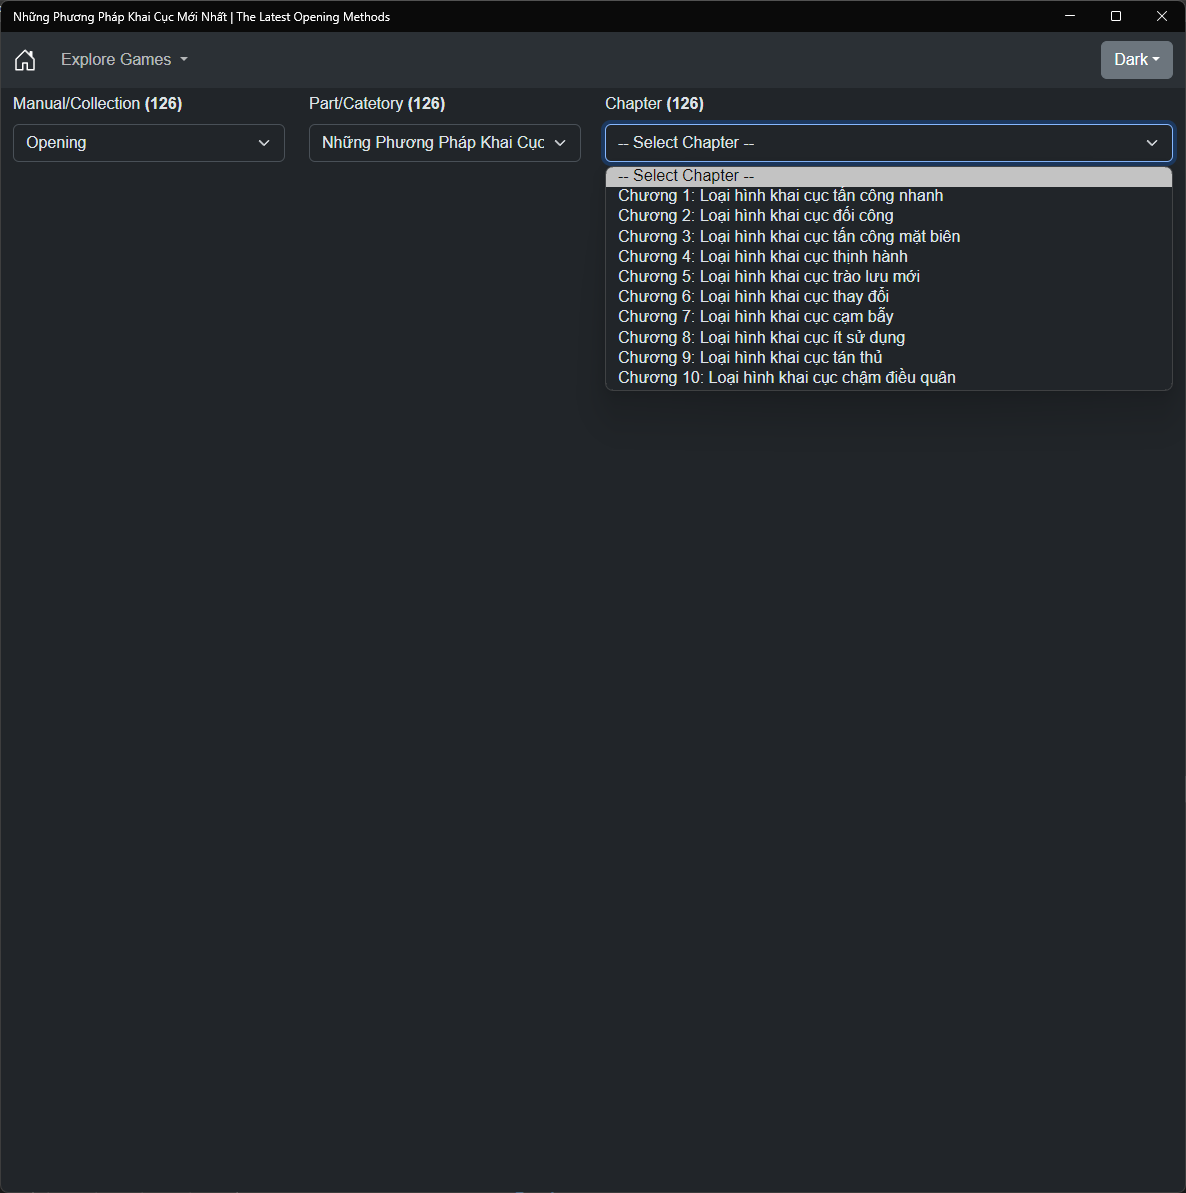Pick Chương 6: thay đổi

pyautogui.click(x=753, y=296)
